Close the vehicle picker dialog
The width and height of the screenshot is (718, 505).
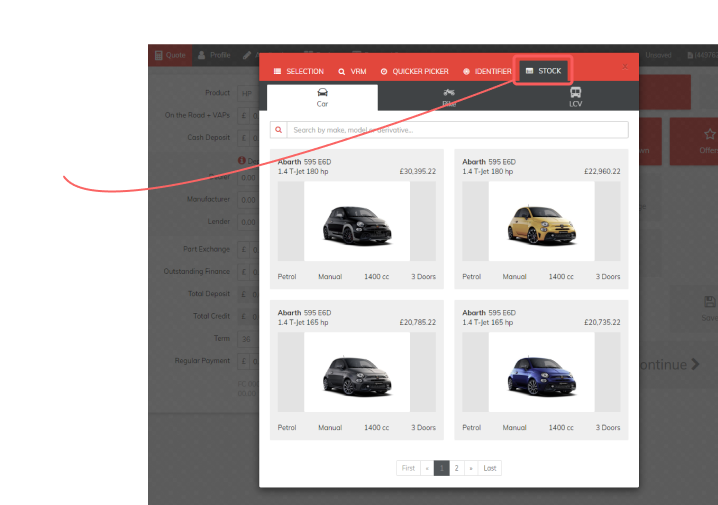(x=625, y=67)
